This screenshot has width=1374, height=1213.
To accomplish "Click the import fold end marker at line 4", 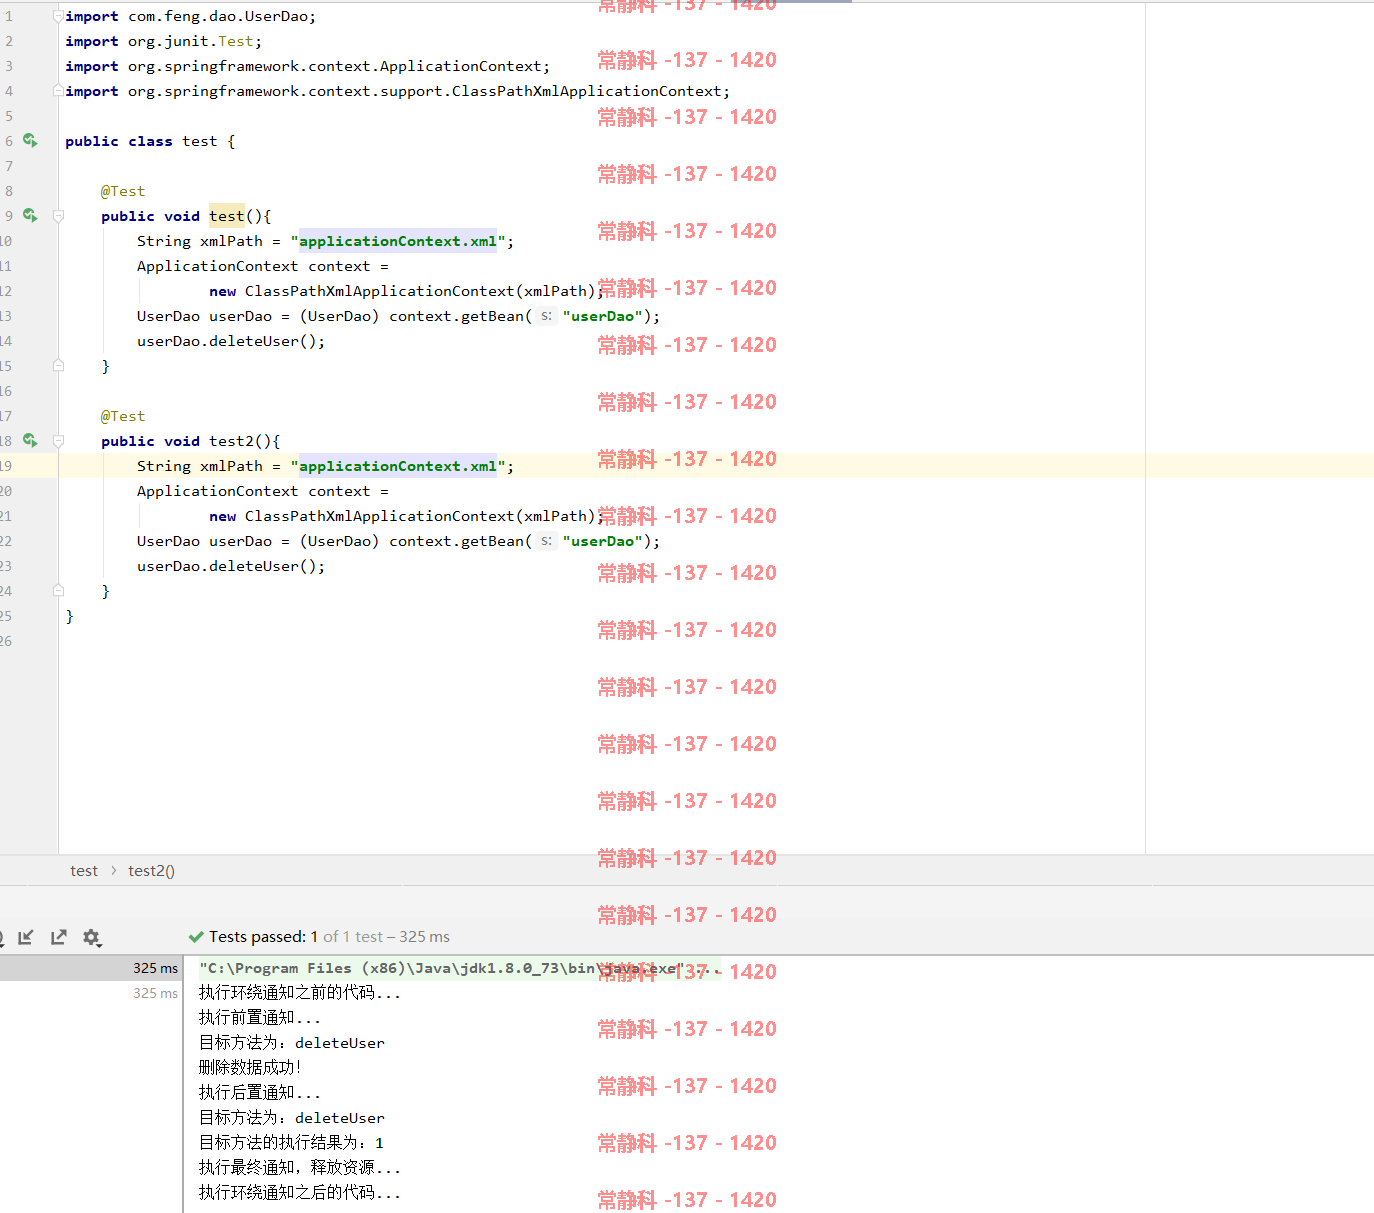I will pyautogui.click(x=58, y=91).
